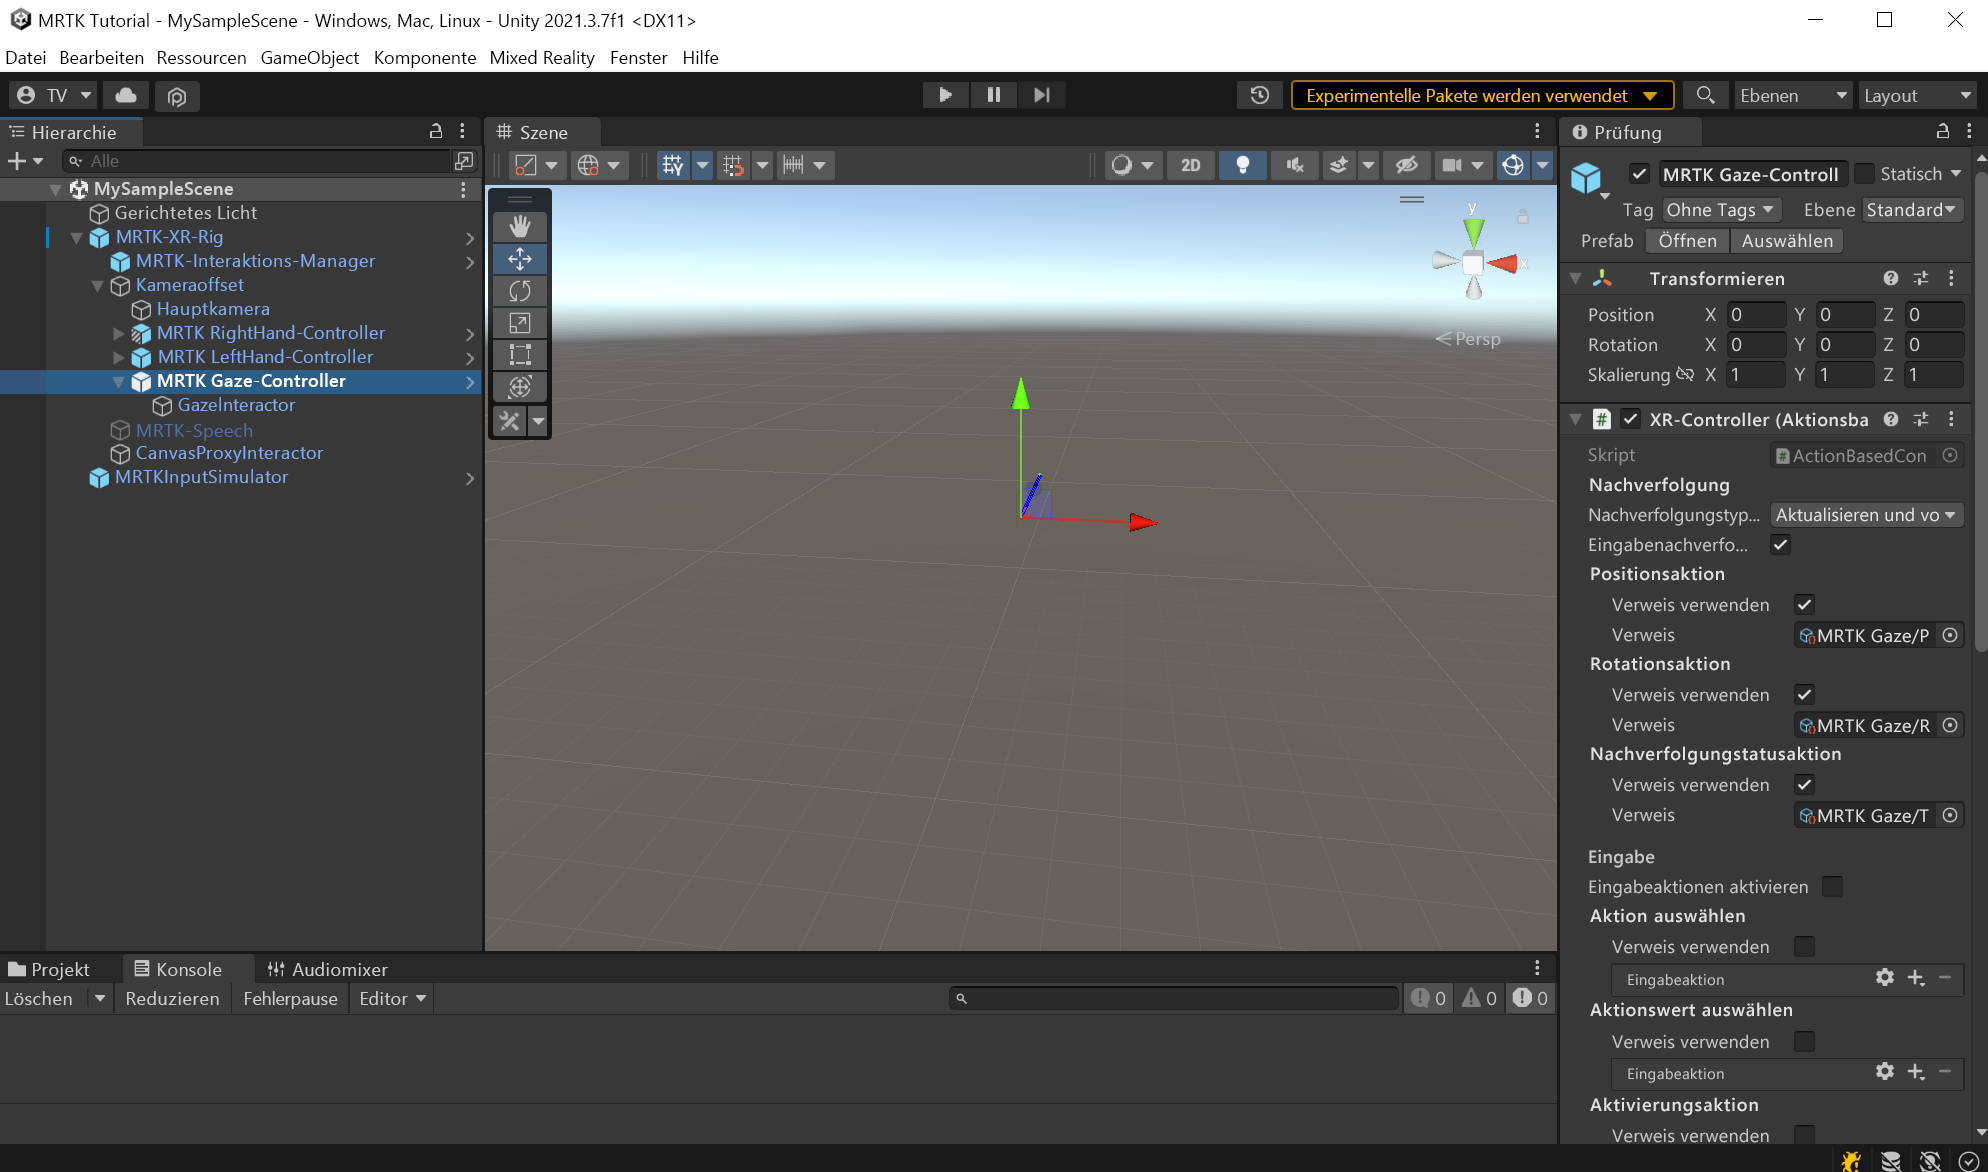Expand MRTK RightHand-Controller in the hierarchy
Viewport: 1988px width, 1172px height.
[x=119, y=333]
